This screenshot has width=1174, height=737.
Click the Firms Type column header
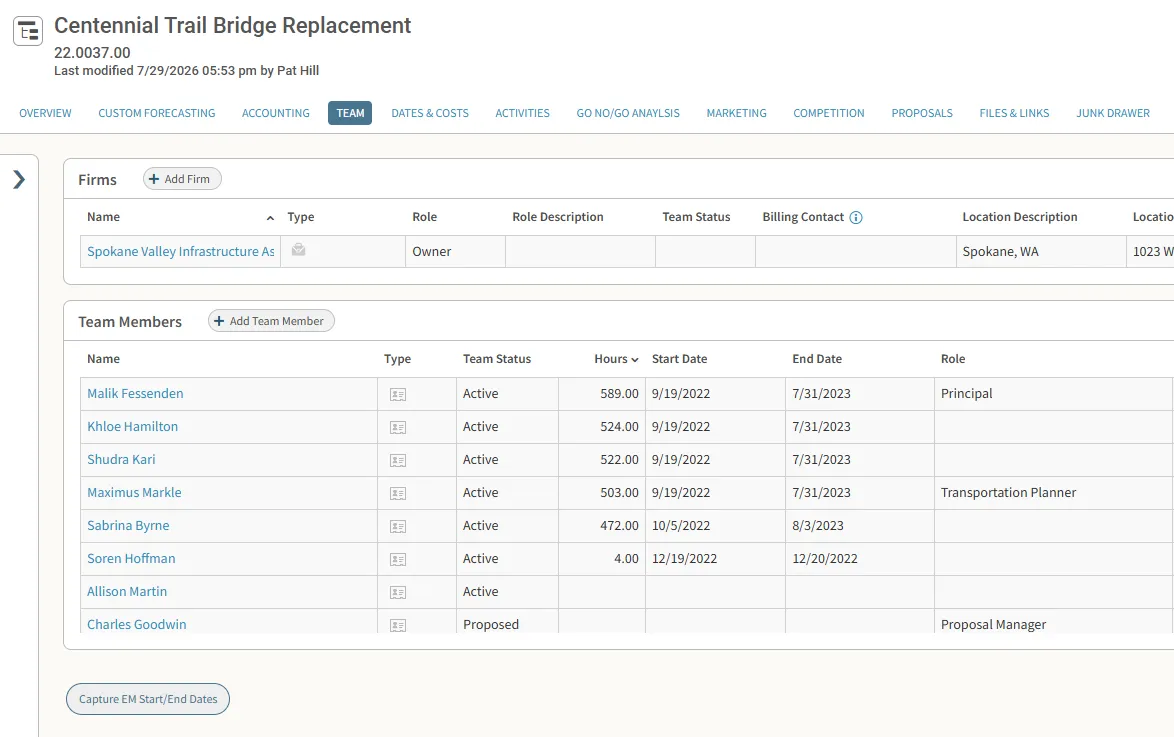click(x=301, y=216)
